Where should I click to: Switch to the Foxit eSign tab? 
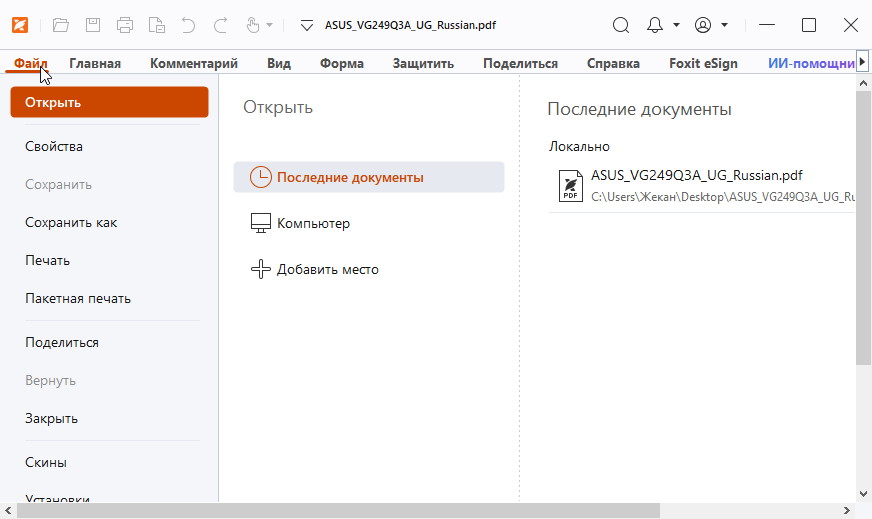pyautogui.click(x=703, y=63)
